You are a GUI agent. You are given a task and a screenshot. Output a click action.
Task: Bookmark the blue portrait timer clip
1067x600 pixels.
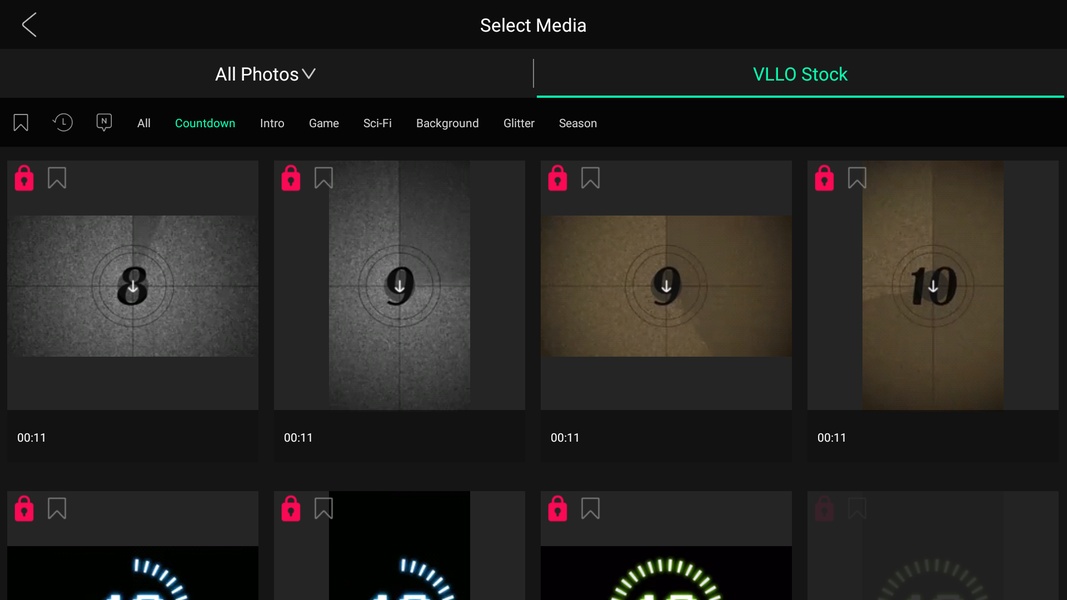tap(324, 509)
